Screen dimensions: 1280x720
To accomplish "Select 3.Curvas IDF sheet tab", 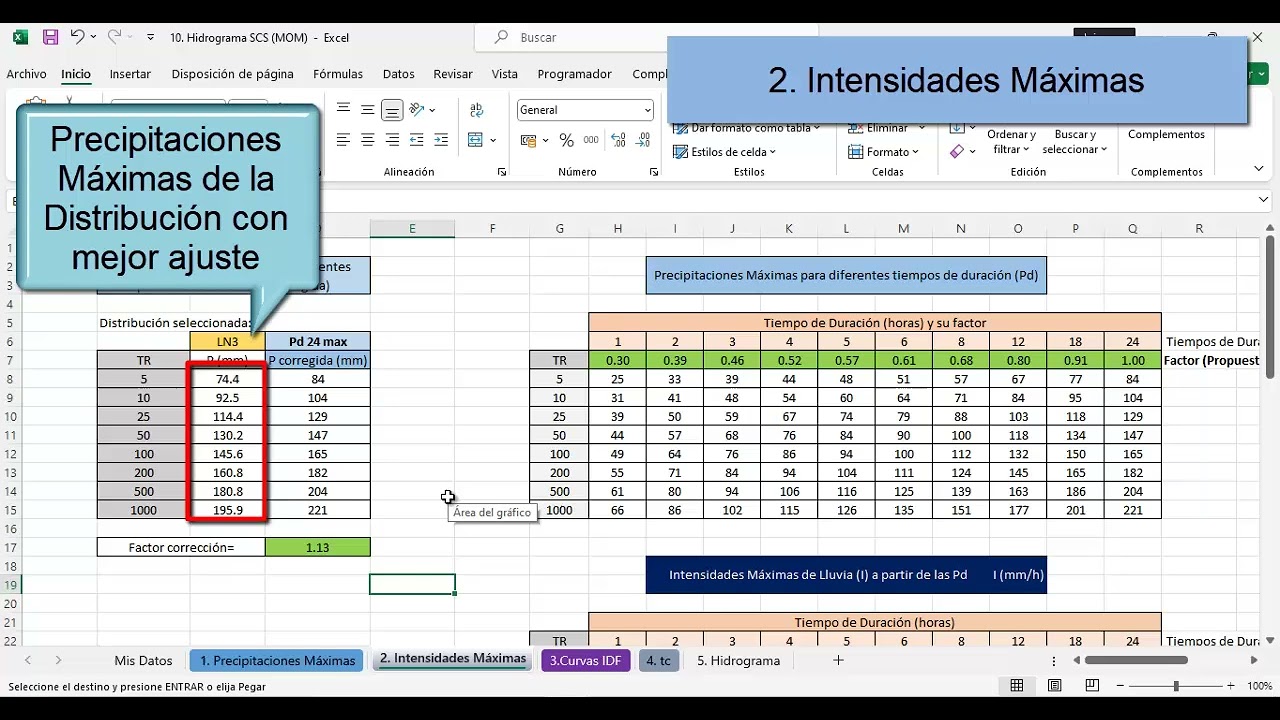I will click(585, 660).
